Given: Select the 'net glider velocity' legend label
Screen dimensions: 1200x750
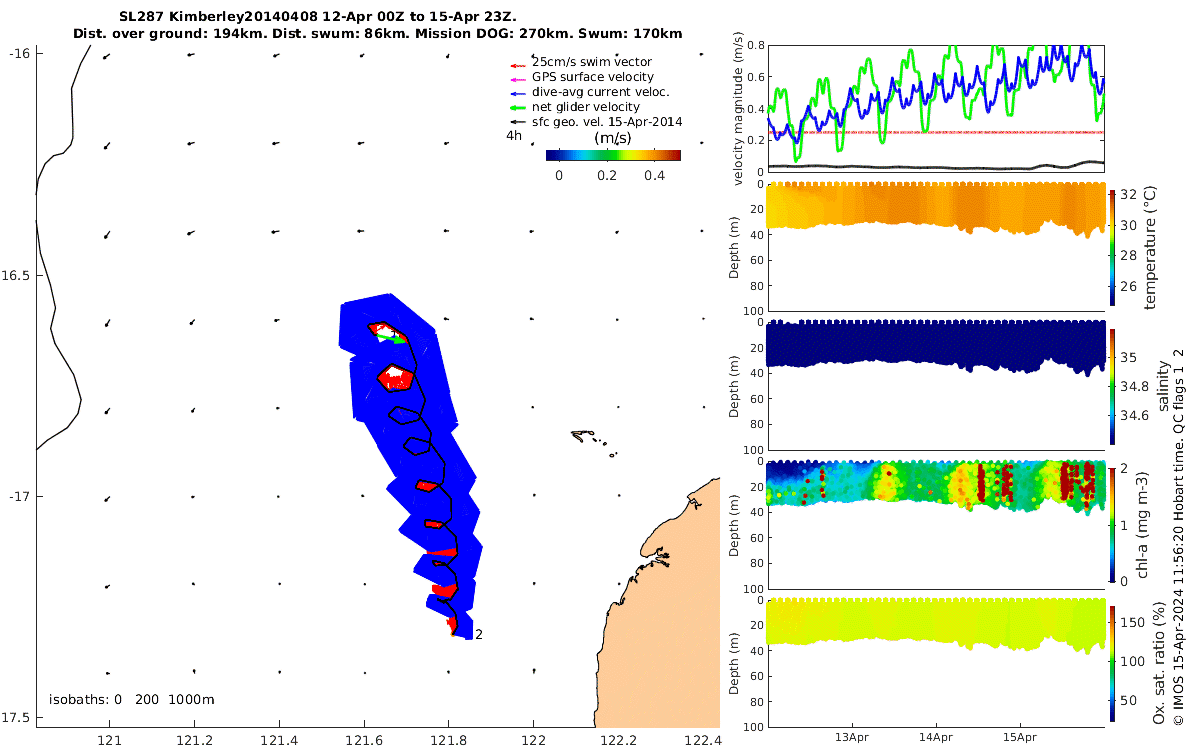Looking at the screenshot, I should (585, 107).
